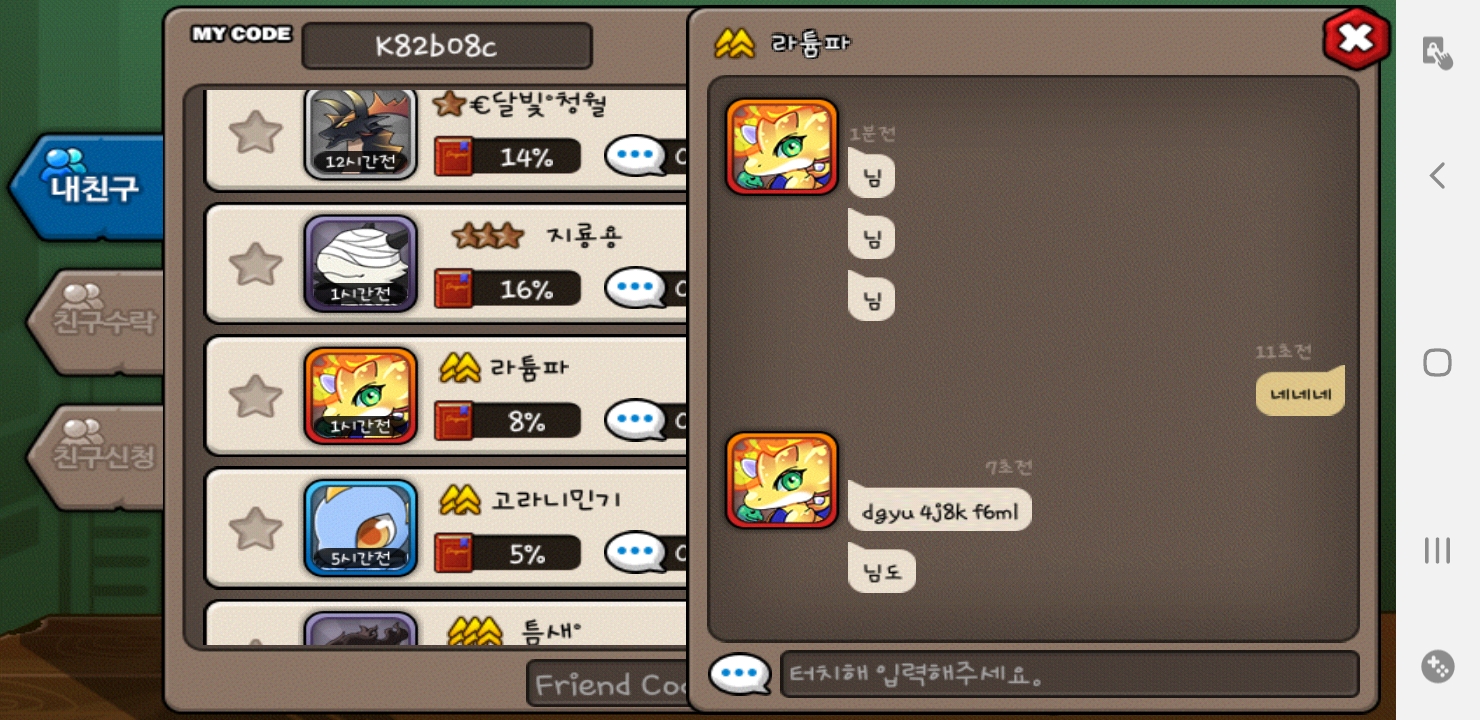Tap the red book icon beside 5%

454,553
